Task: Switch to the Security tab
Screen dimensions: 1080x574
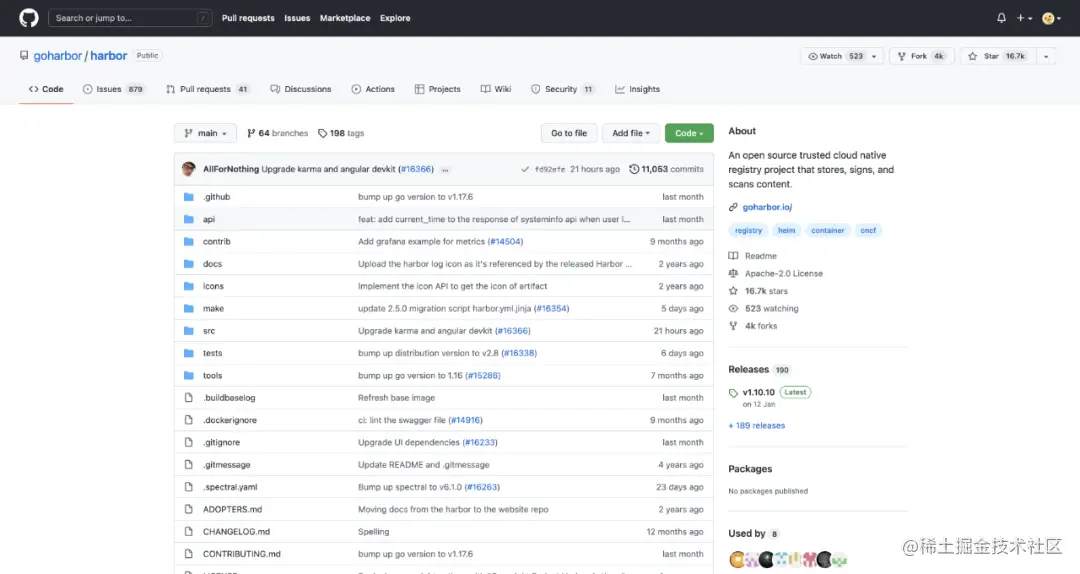Action: pos(562,89)
